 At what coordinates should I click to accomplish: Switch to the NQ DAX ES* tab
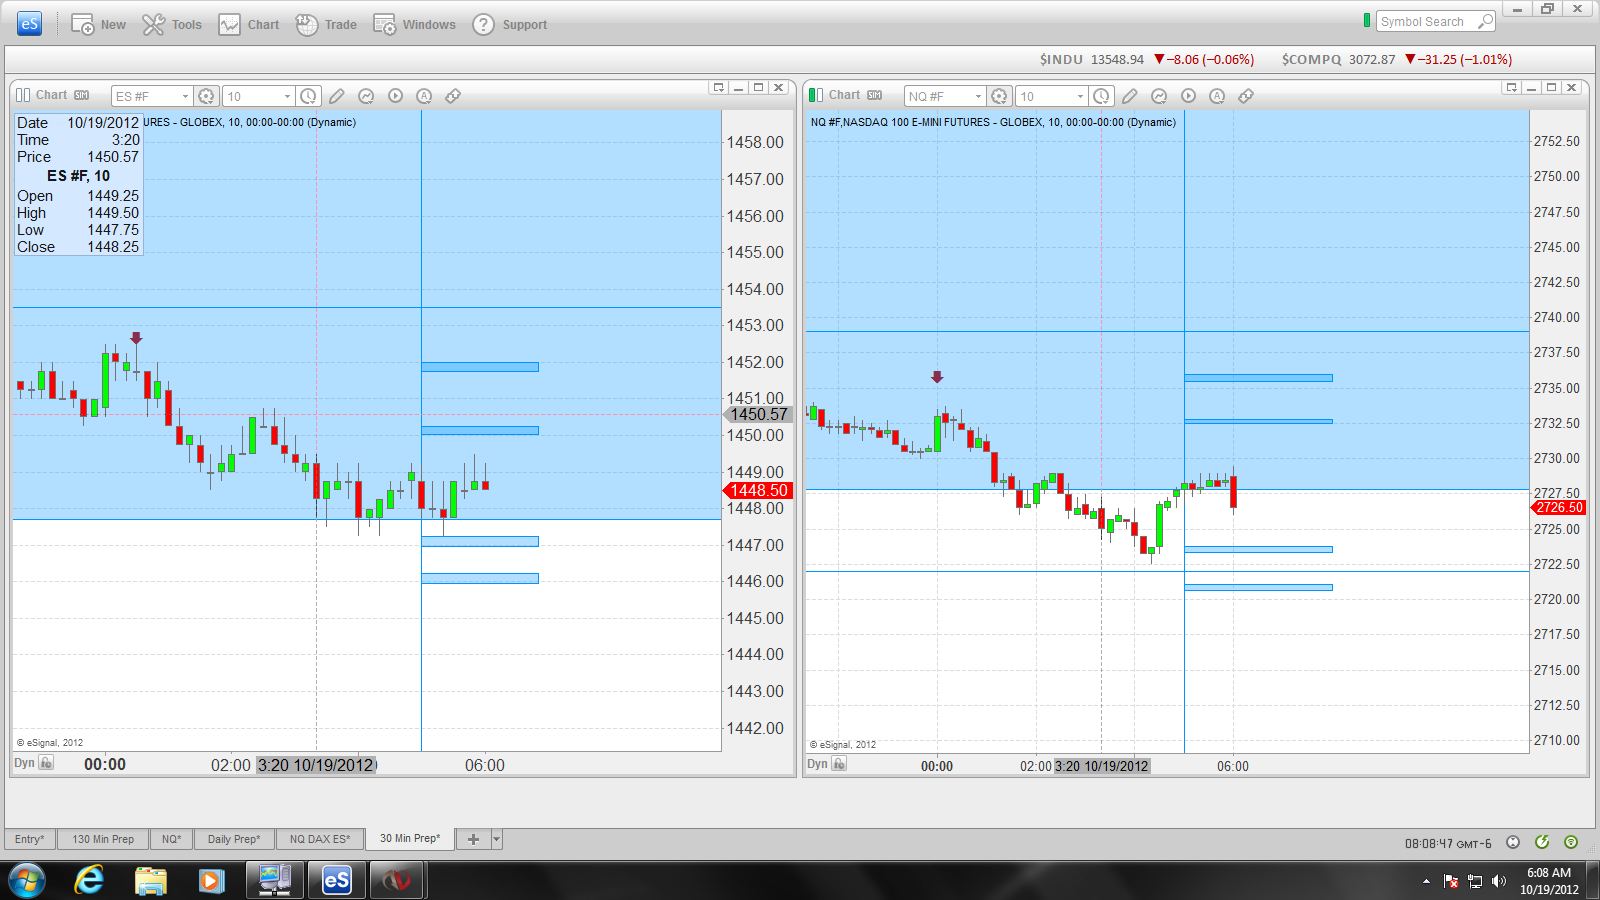320,839
